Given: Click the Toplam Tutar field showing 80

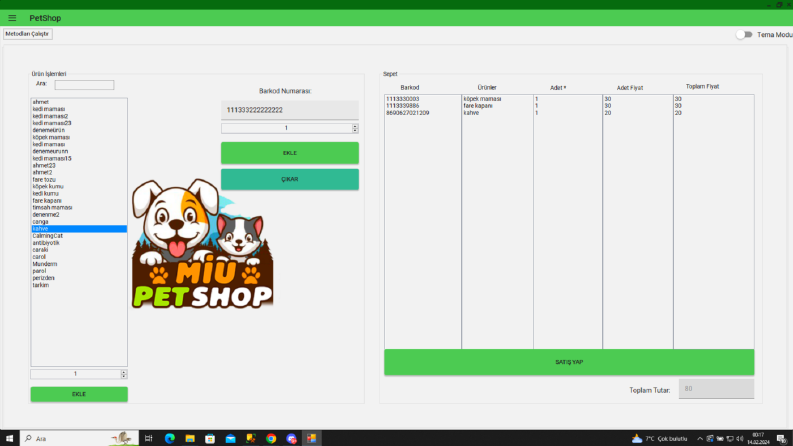Looking at the screenshot, I should tap(716, 389).
